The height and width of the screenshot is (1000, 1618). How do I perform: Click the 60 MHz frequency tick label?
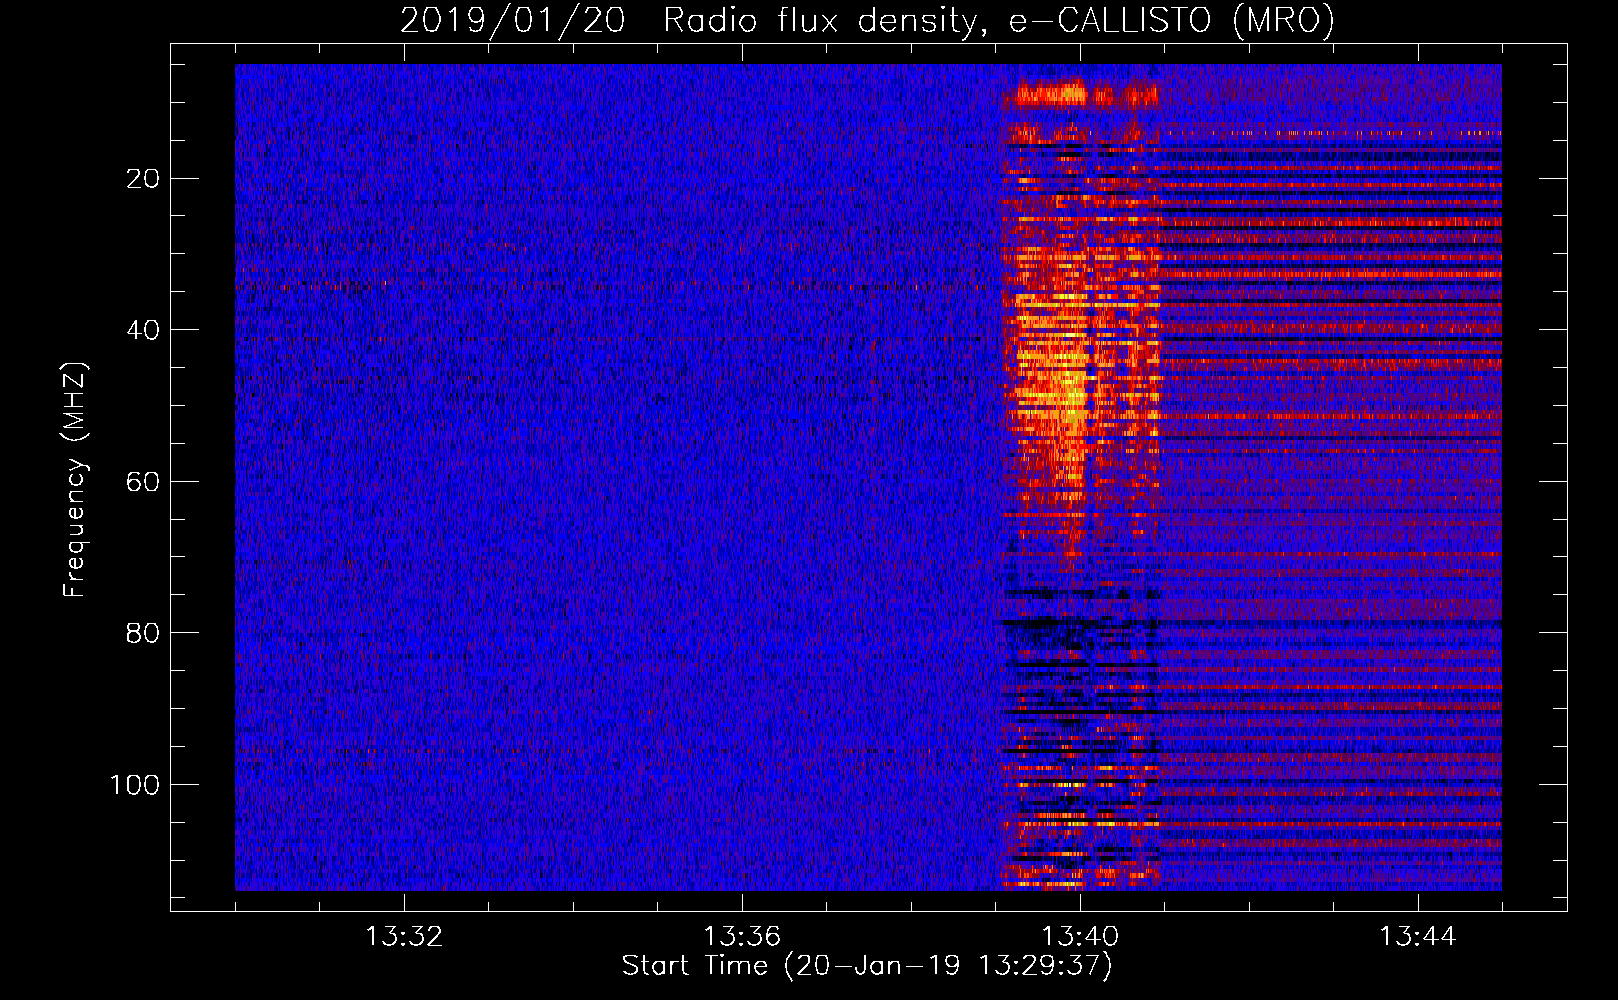pos(144,482)
